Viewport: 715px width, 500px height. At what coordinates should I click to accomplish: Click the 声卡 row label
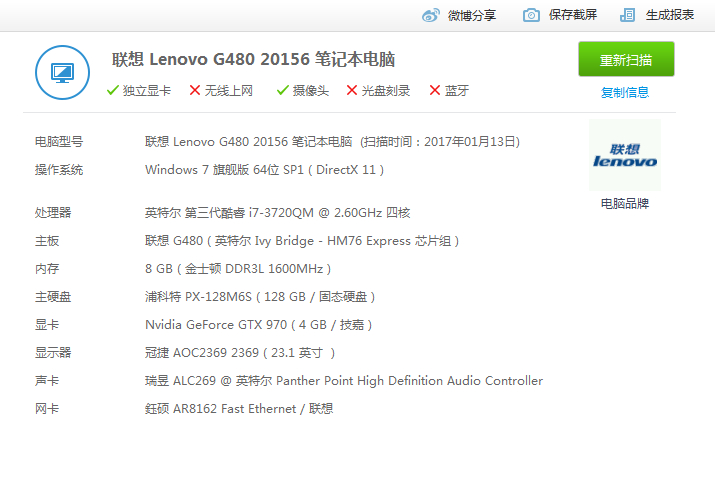[x=47, y=381]
